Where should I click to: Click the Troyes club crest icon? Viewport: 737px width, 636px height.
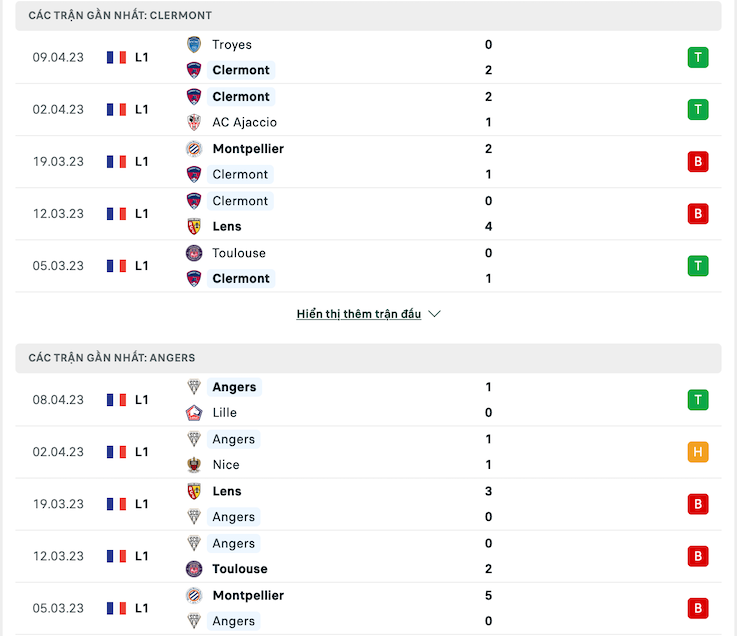click(194, 45)
